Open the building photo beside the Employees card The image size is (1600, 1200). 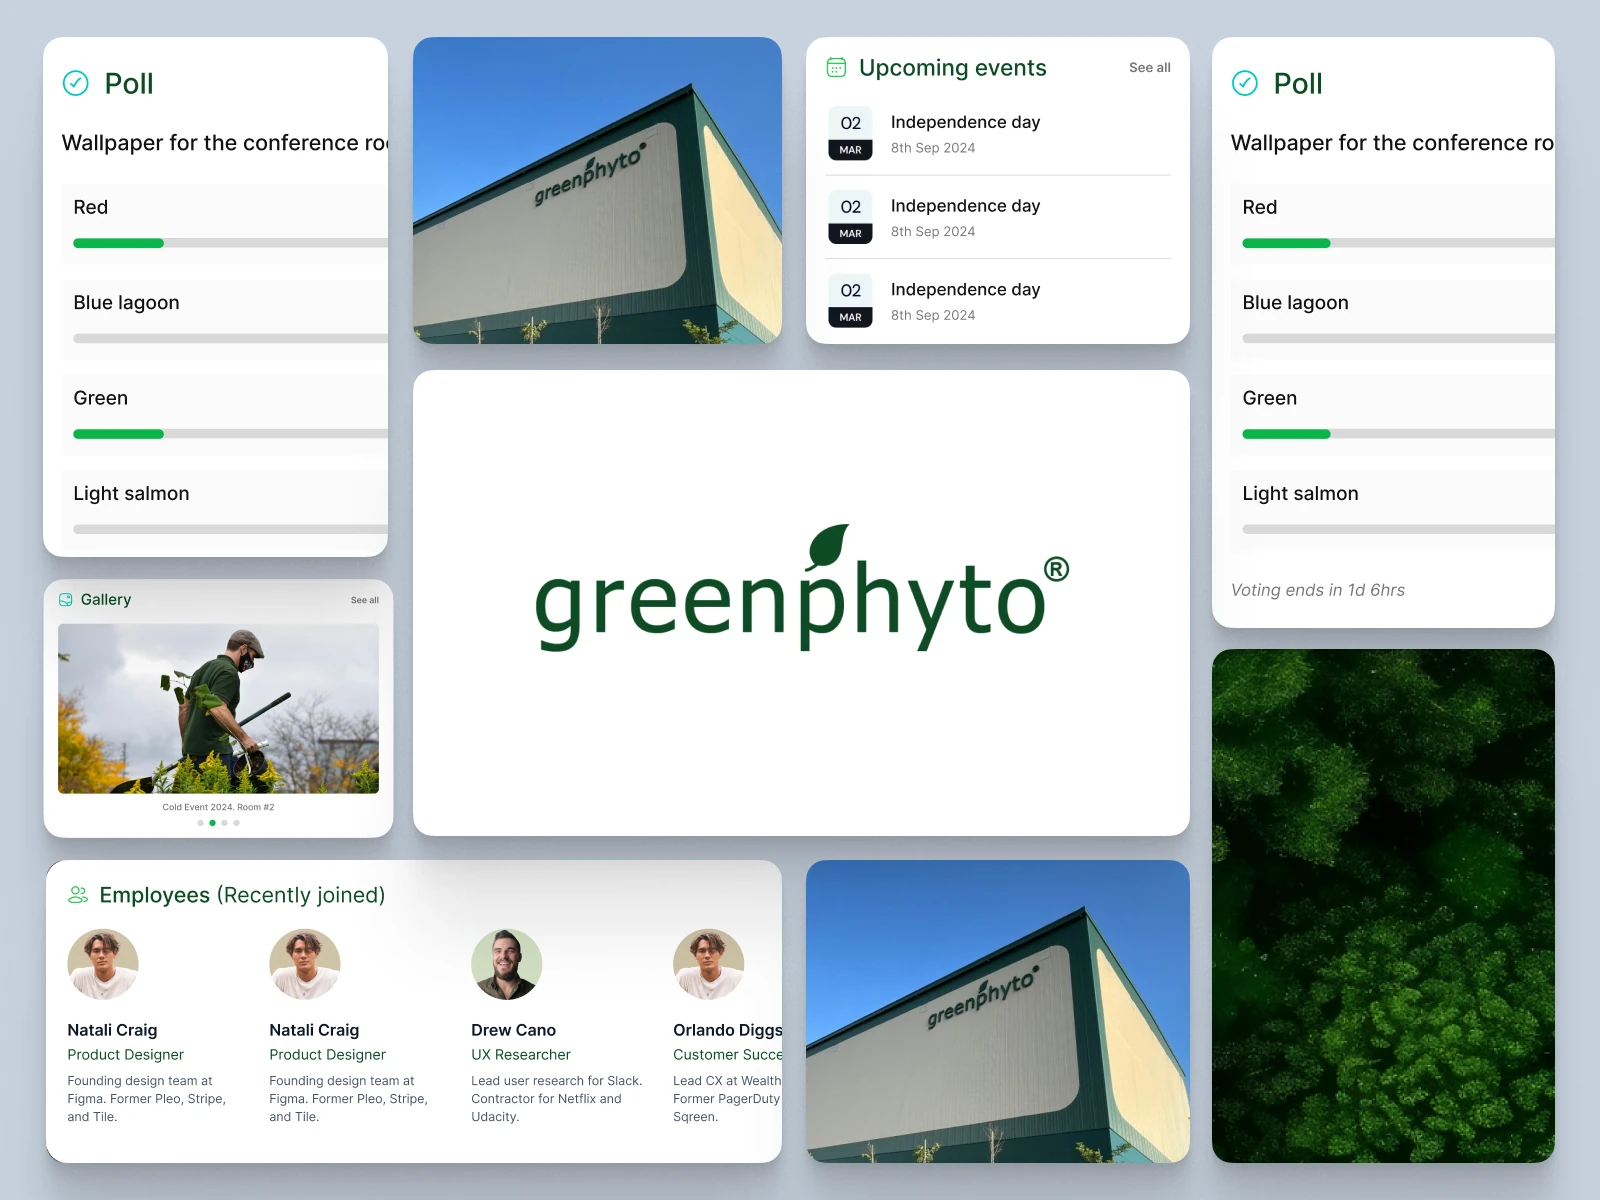click(998, 1011)
